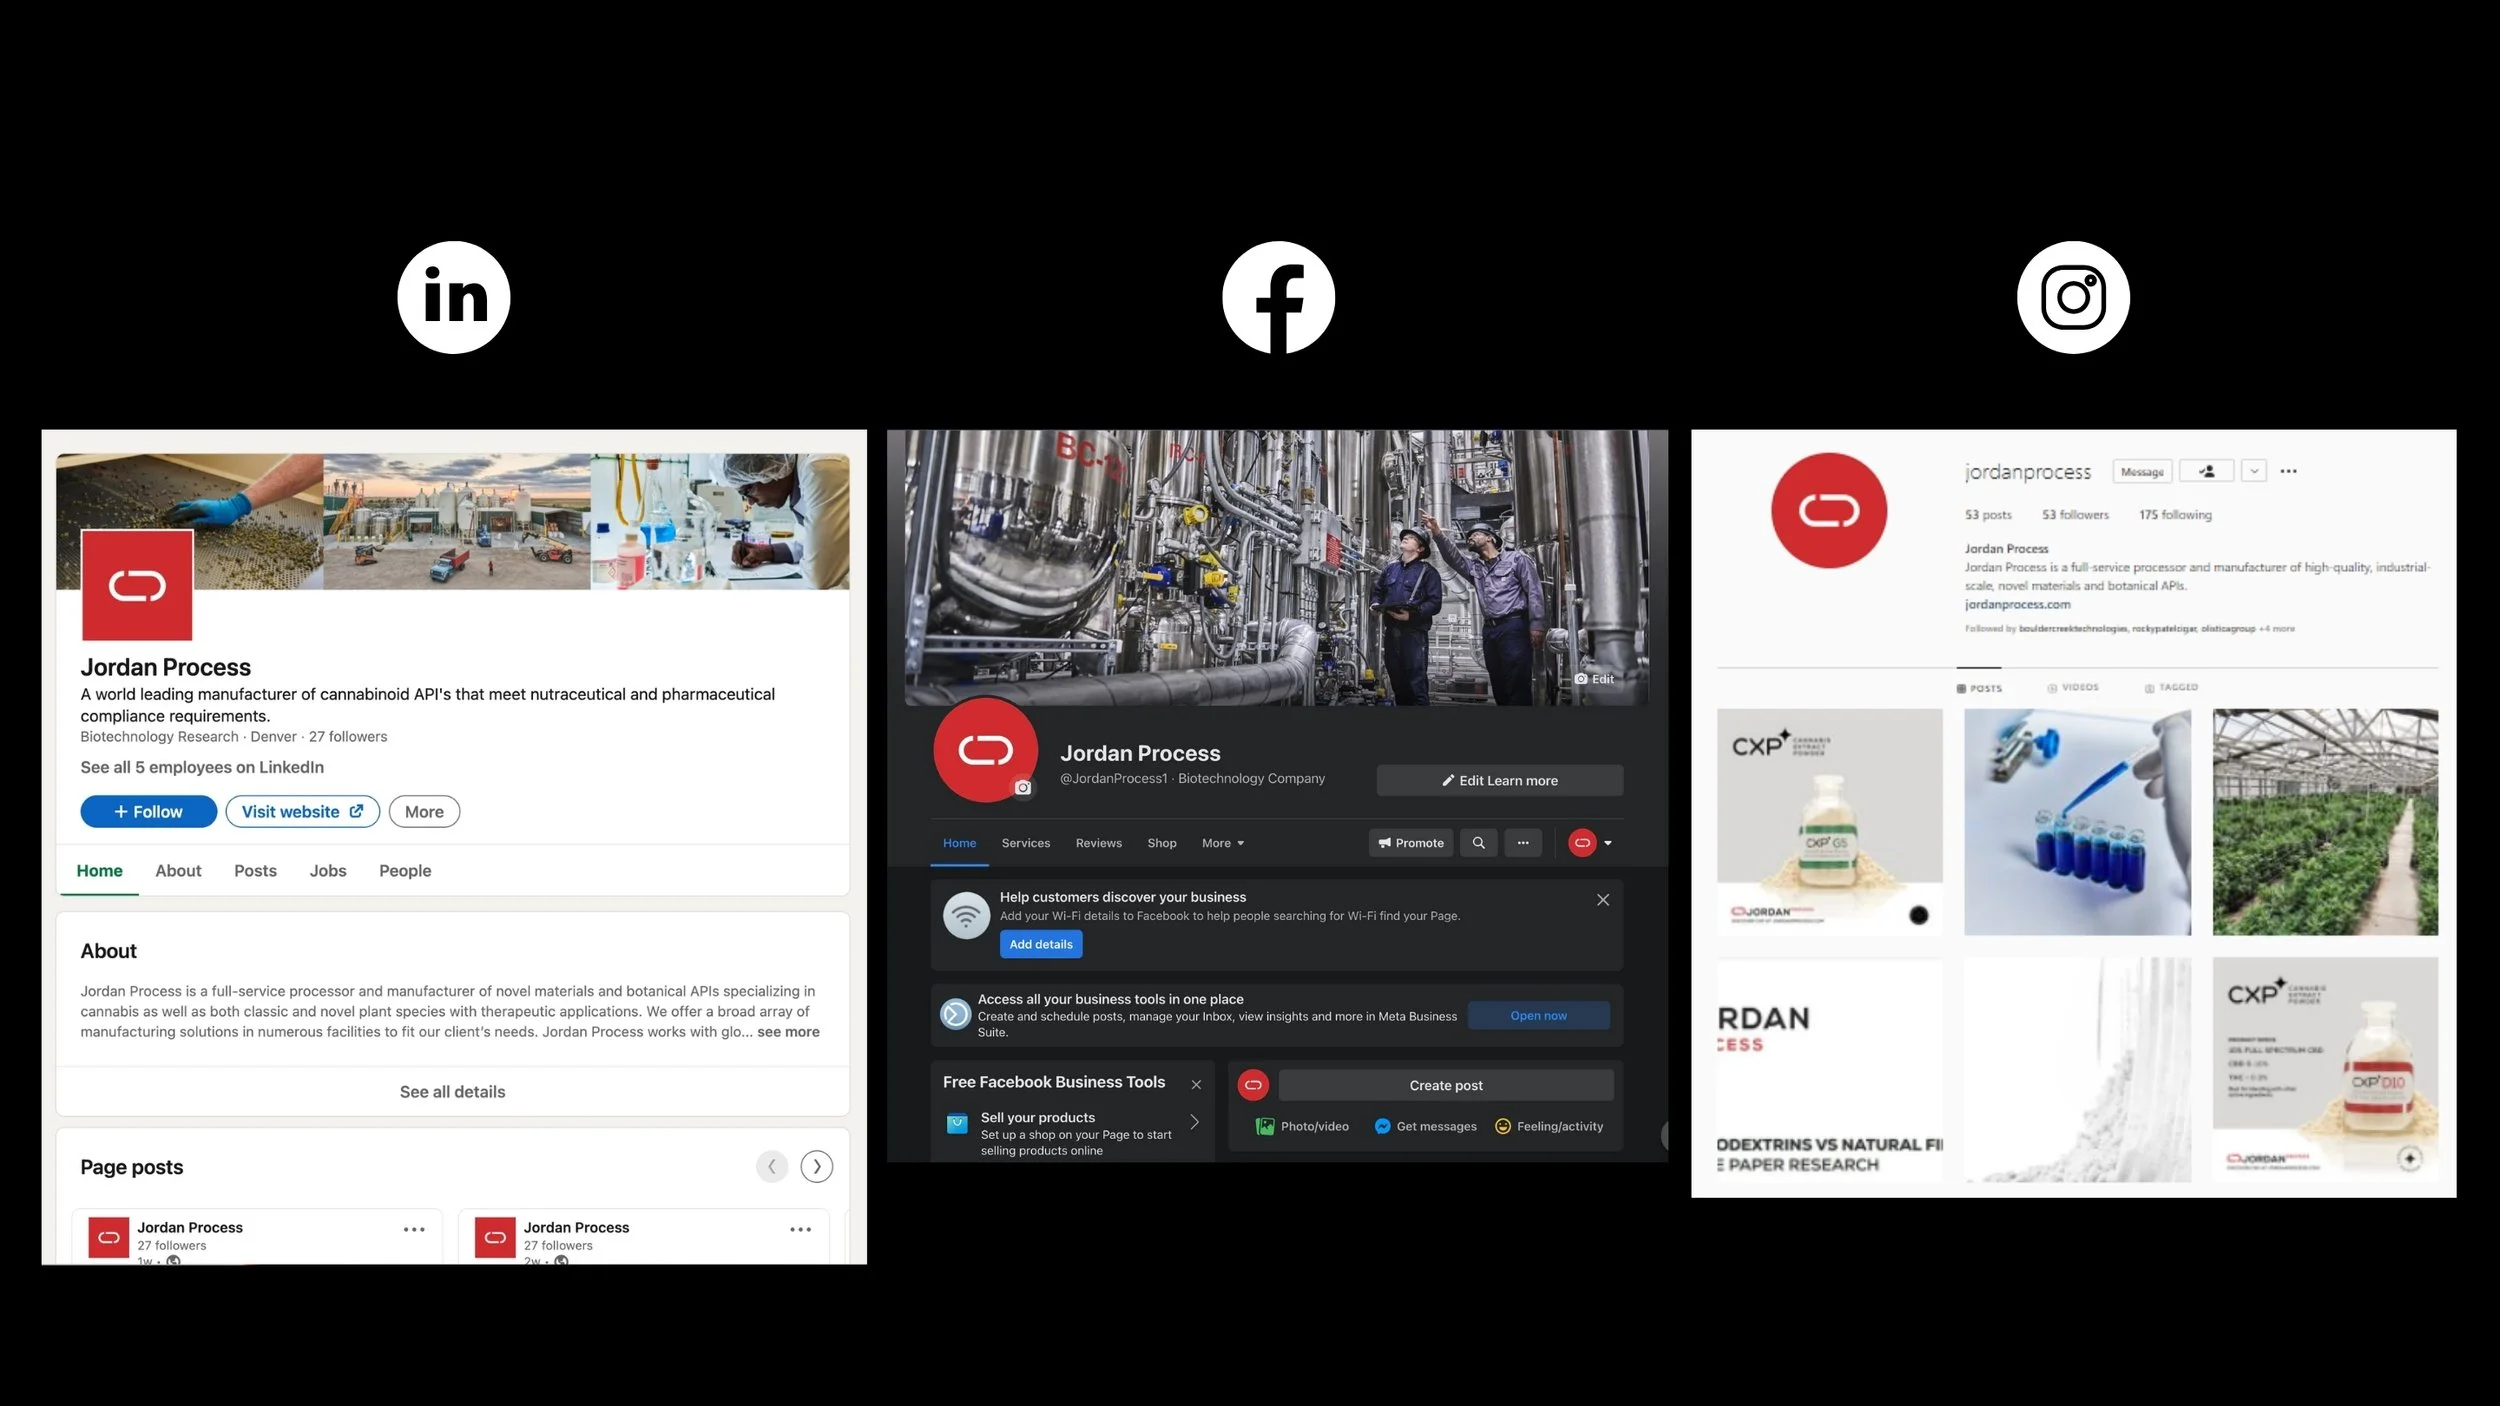The height and width of the screenshot is (1406, 2500).
Task: Click Photo/video option under Create post
Action: 1302,1126
